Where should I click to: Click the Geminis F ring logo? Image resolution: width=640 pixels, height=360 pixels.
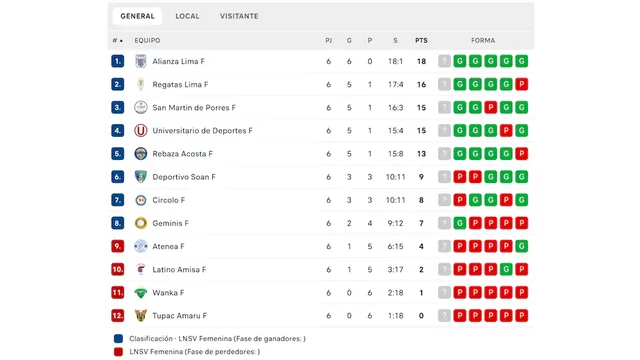[140, 223]
